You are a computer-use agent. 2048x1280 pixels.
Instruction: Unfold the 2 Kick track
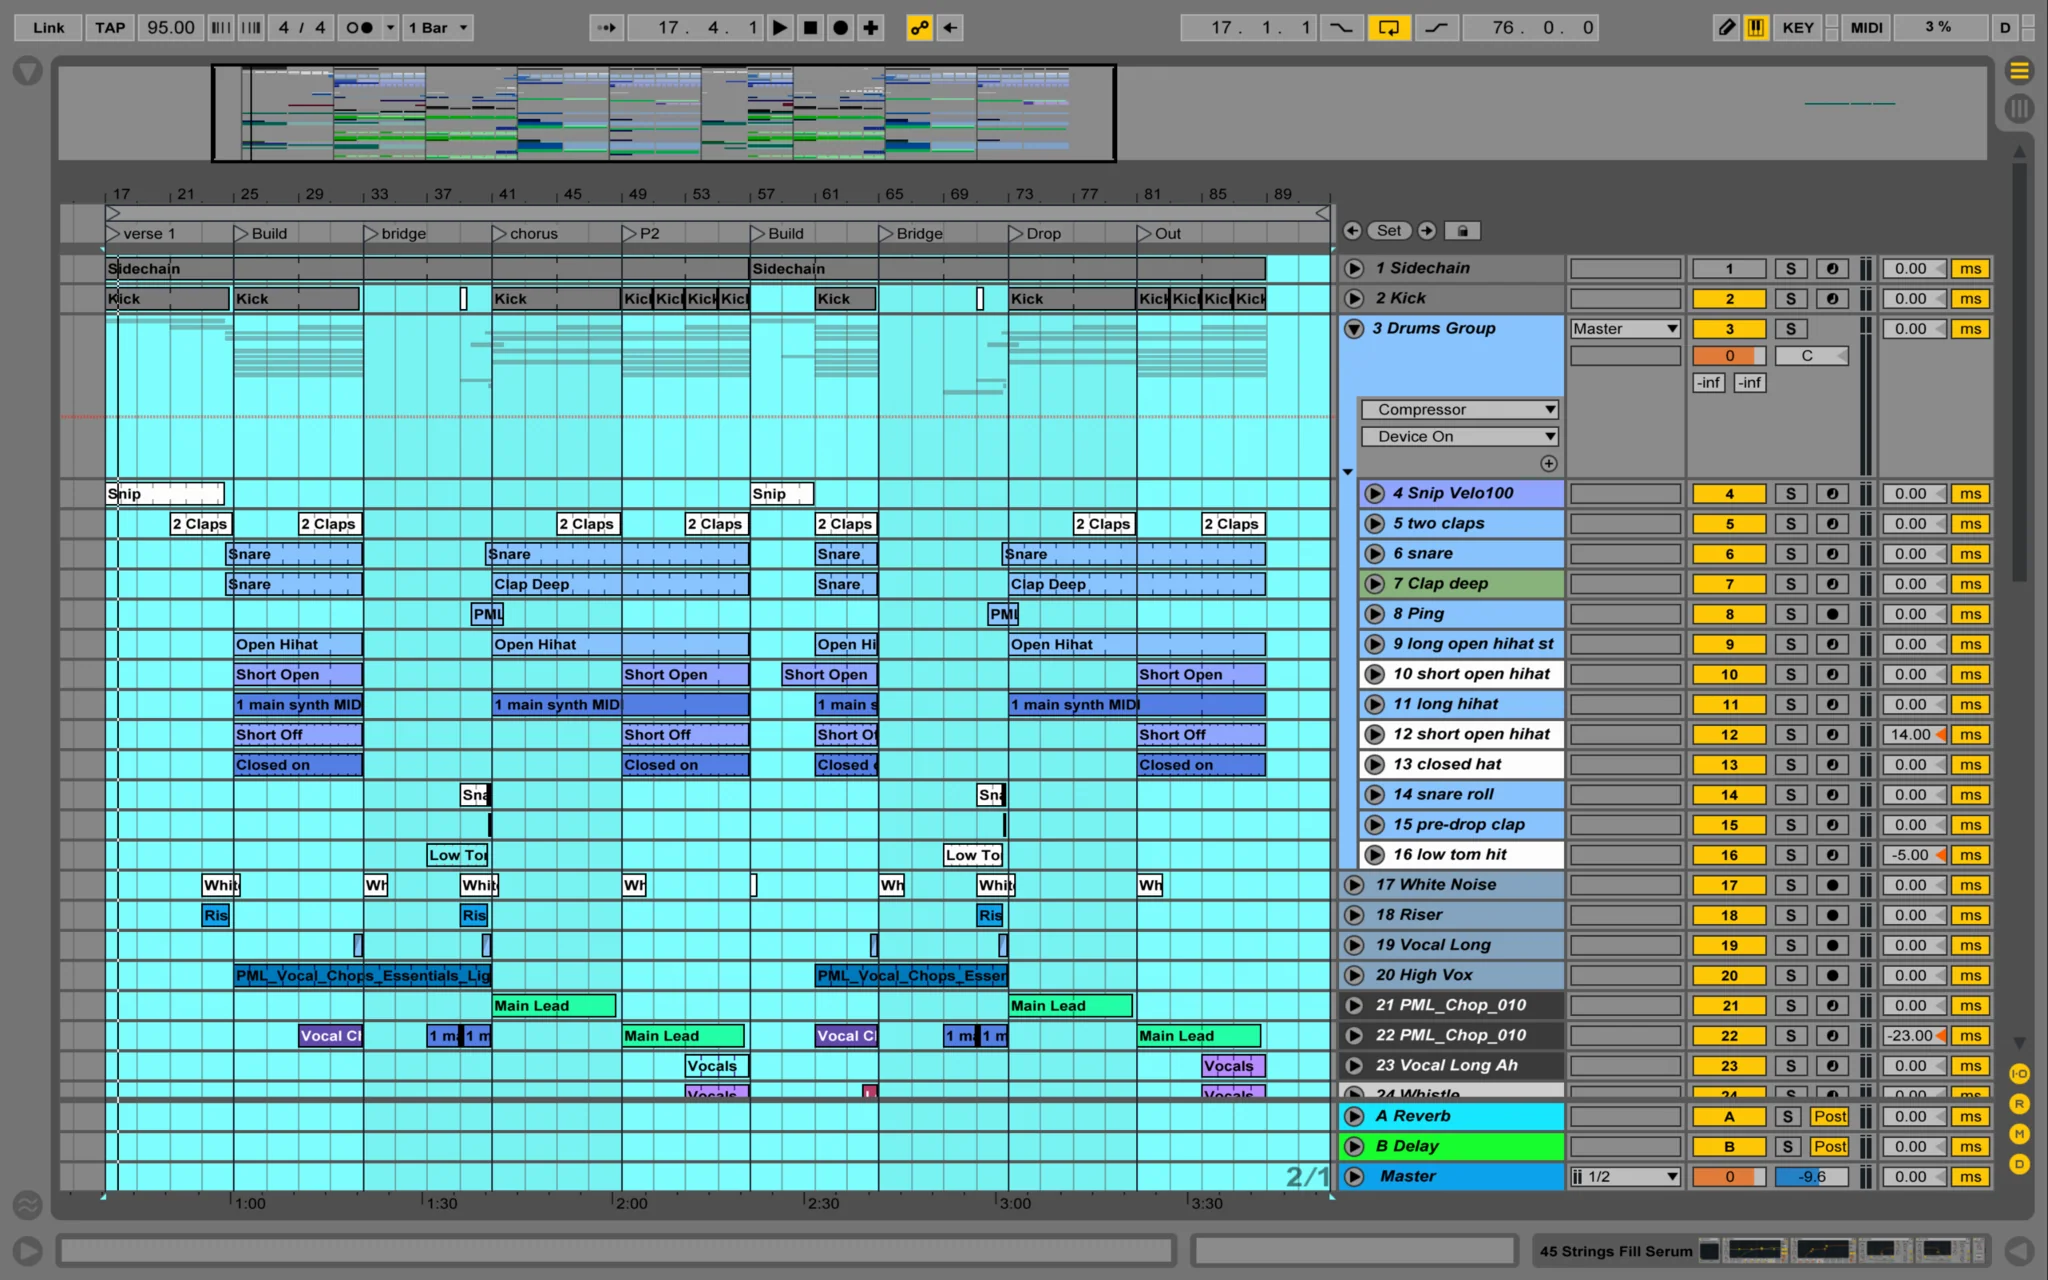1354,299
